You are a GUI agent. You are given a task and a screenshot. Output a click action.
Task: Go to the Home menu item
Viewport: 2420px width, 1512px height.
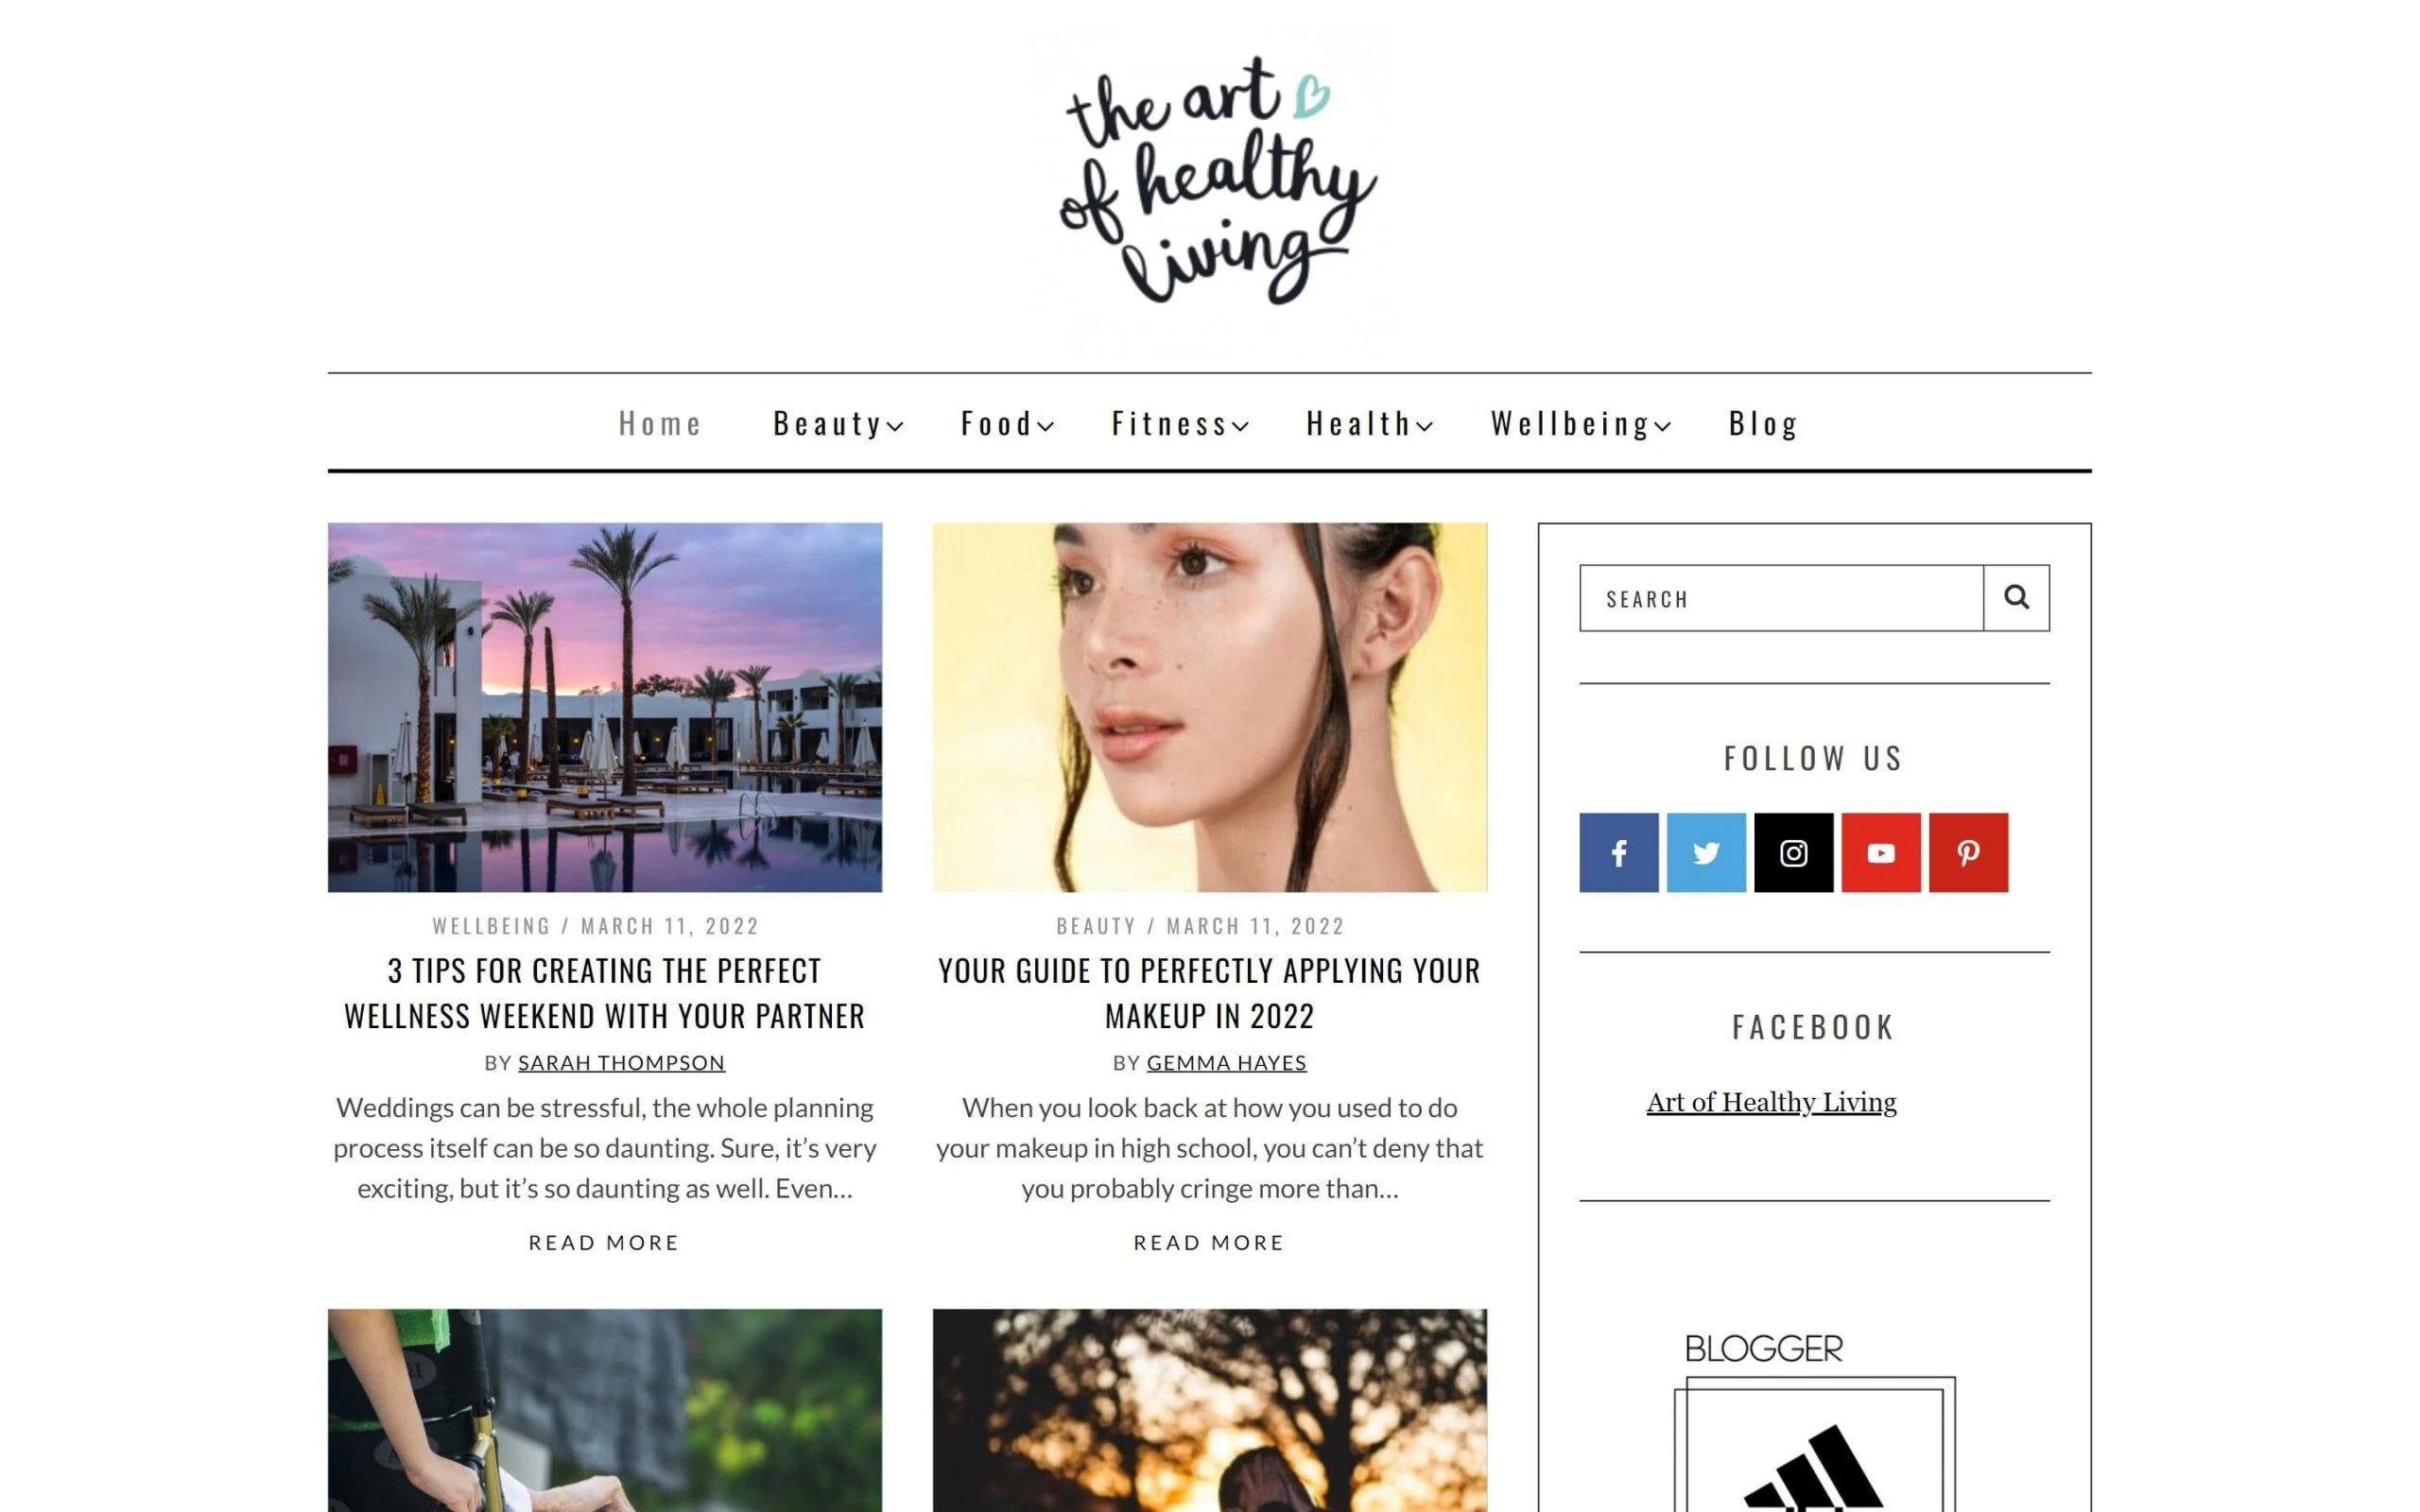[x=660, y=423]
